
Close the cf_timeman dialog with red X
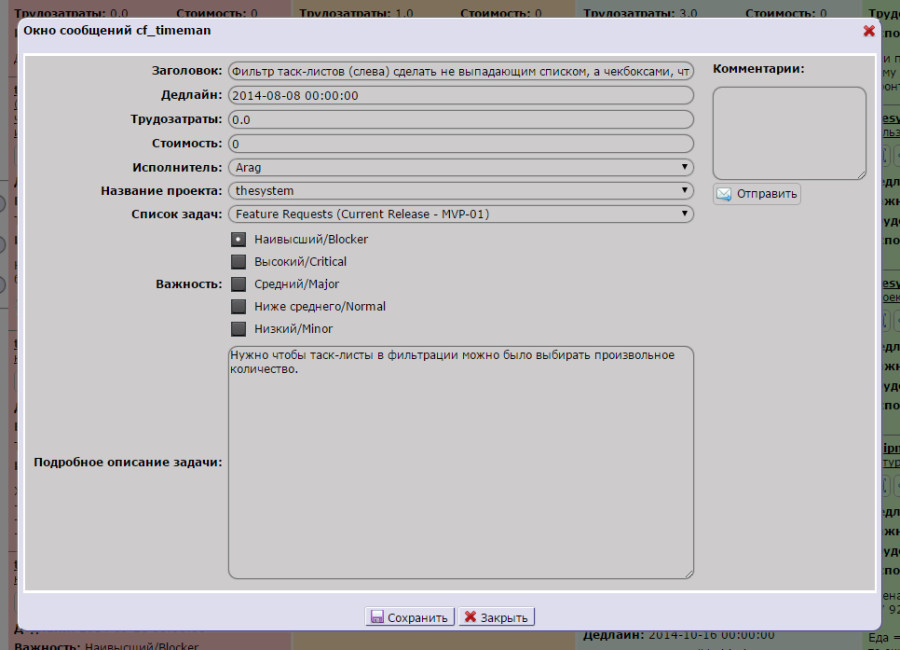pyautogui.click(x=868, y=31)
